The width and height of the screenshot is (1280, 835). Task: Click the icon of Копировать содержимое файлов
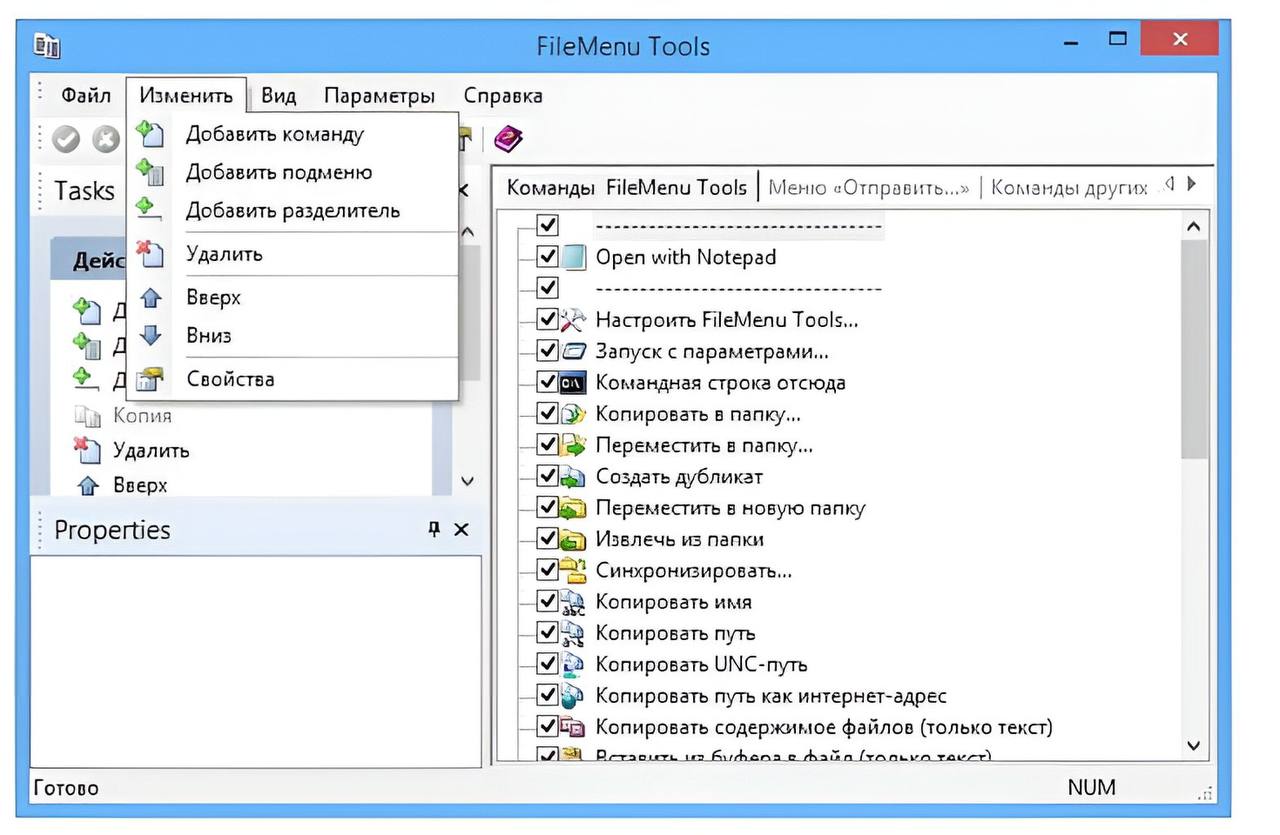pyautogui.click(x=573, y=727)
